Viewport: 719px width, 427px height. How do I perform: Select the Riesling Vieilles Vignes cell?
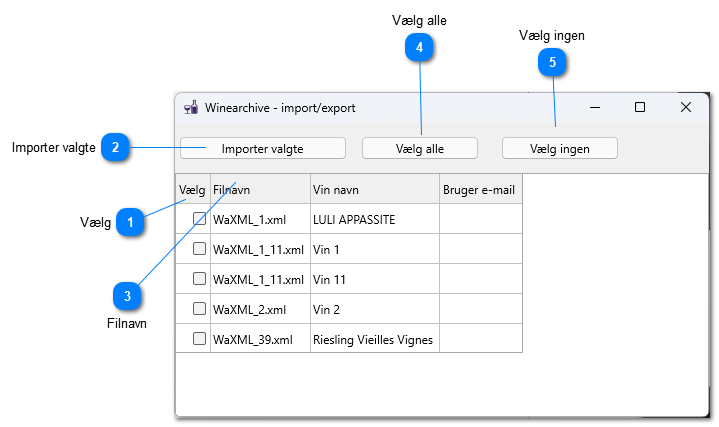click(x=375, y=339)
